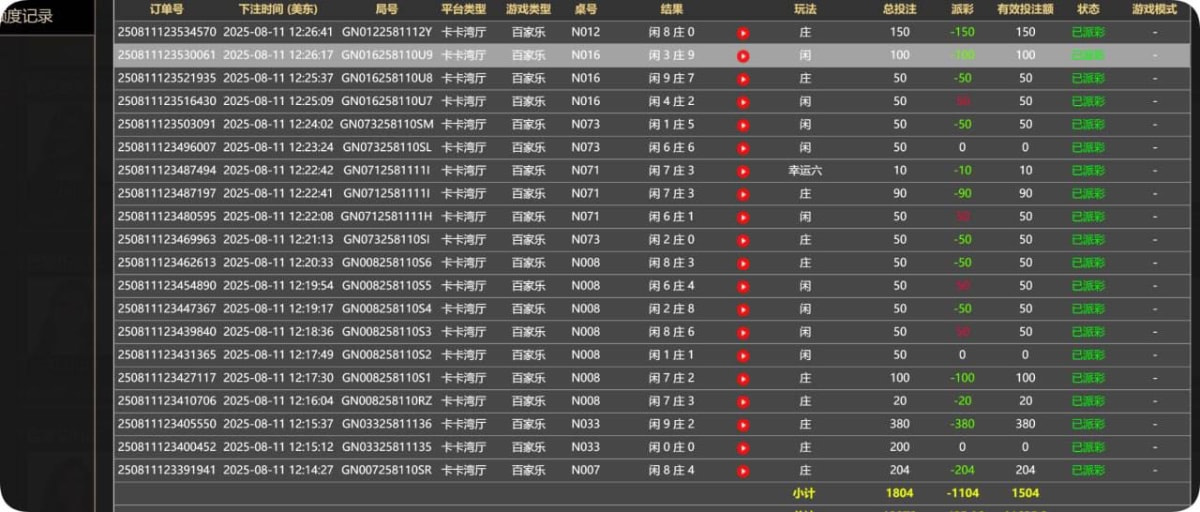Viewport: 1200px width, 512px height.
Task: Select the row for order 250811123431365
Action: click(x=167, y=355)
